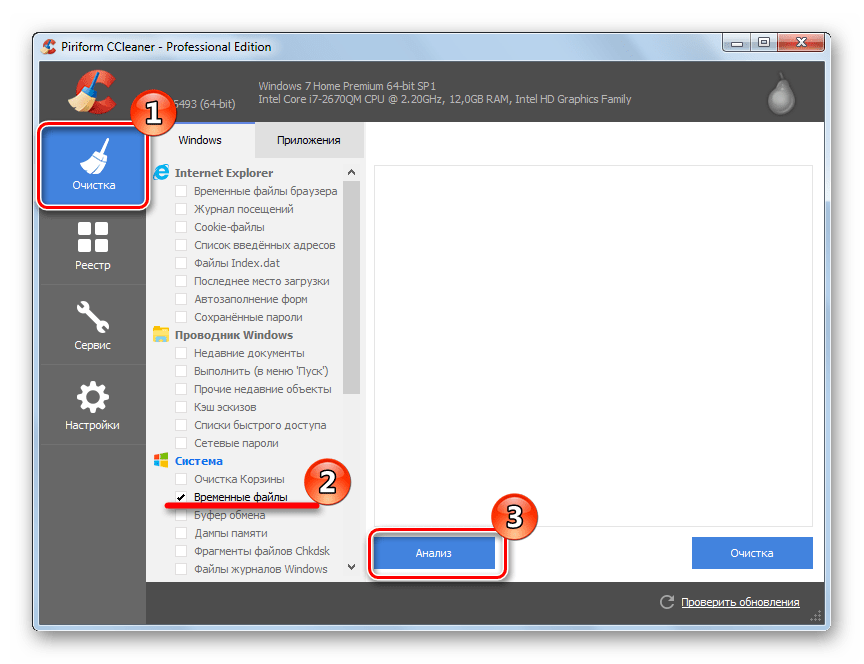Check the Cookie-файлы checkbox

coord(181,227)
